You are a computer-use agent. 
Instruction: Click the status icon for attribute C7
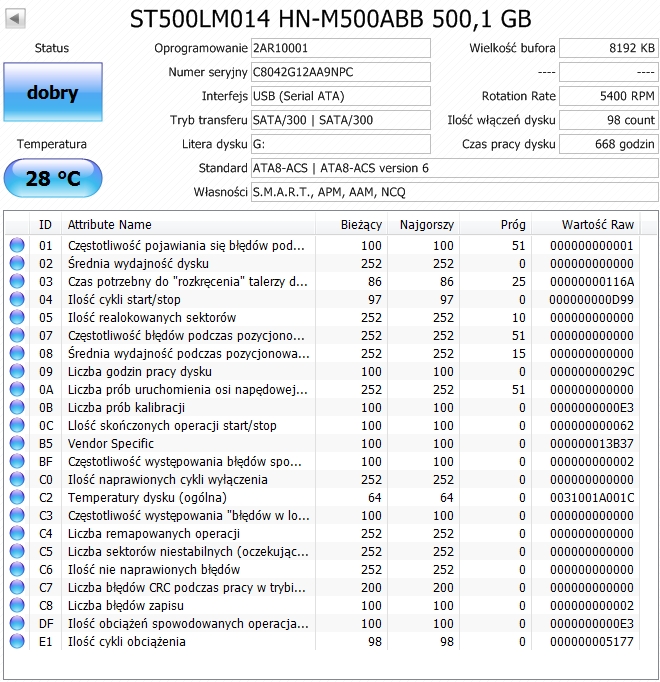coord(17,587)
